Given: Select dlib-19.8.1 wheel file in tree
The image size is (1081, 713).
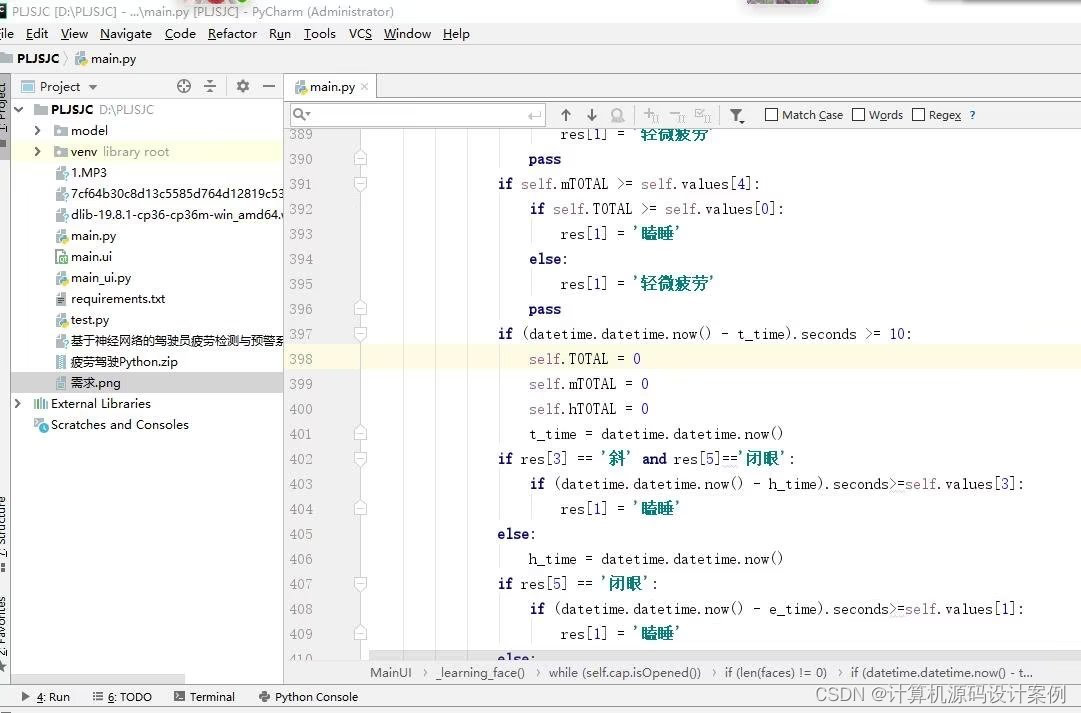Looking at the screenshot, I should (x=176, y=214).
